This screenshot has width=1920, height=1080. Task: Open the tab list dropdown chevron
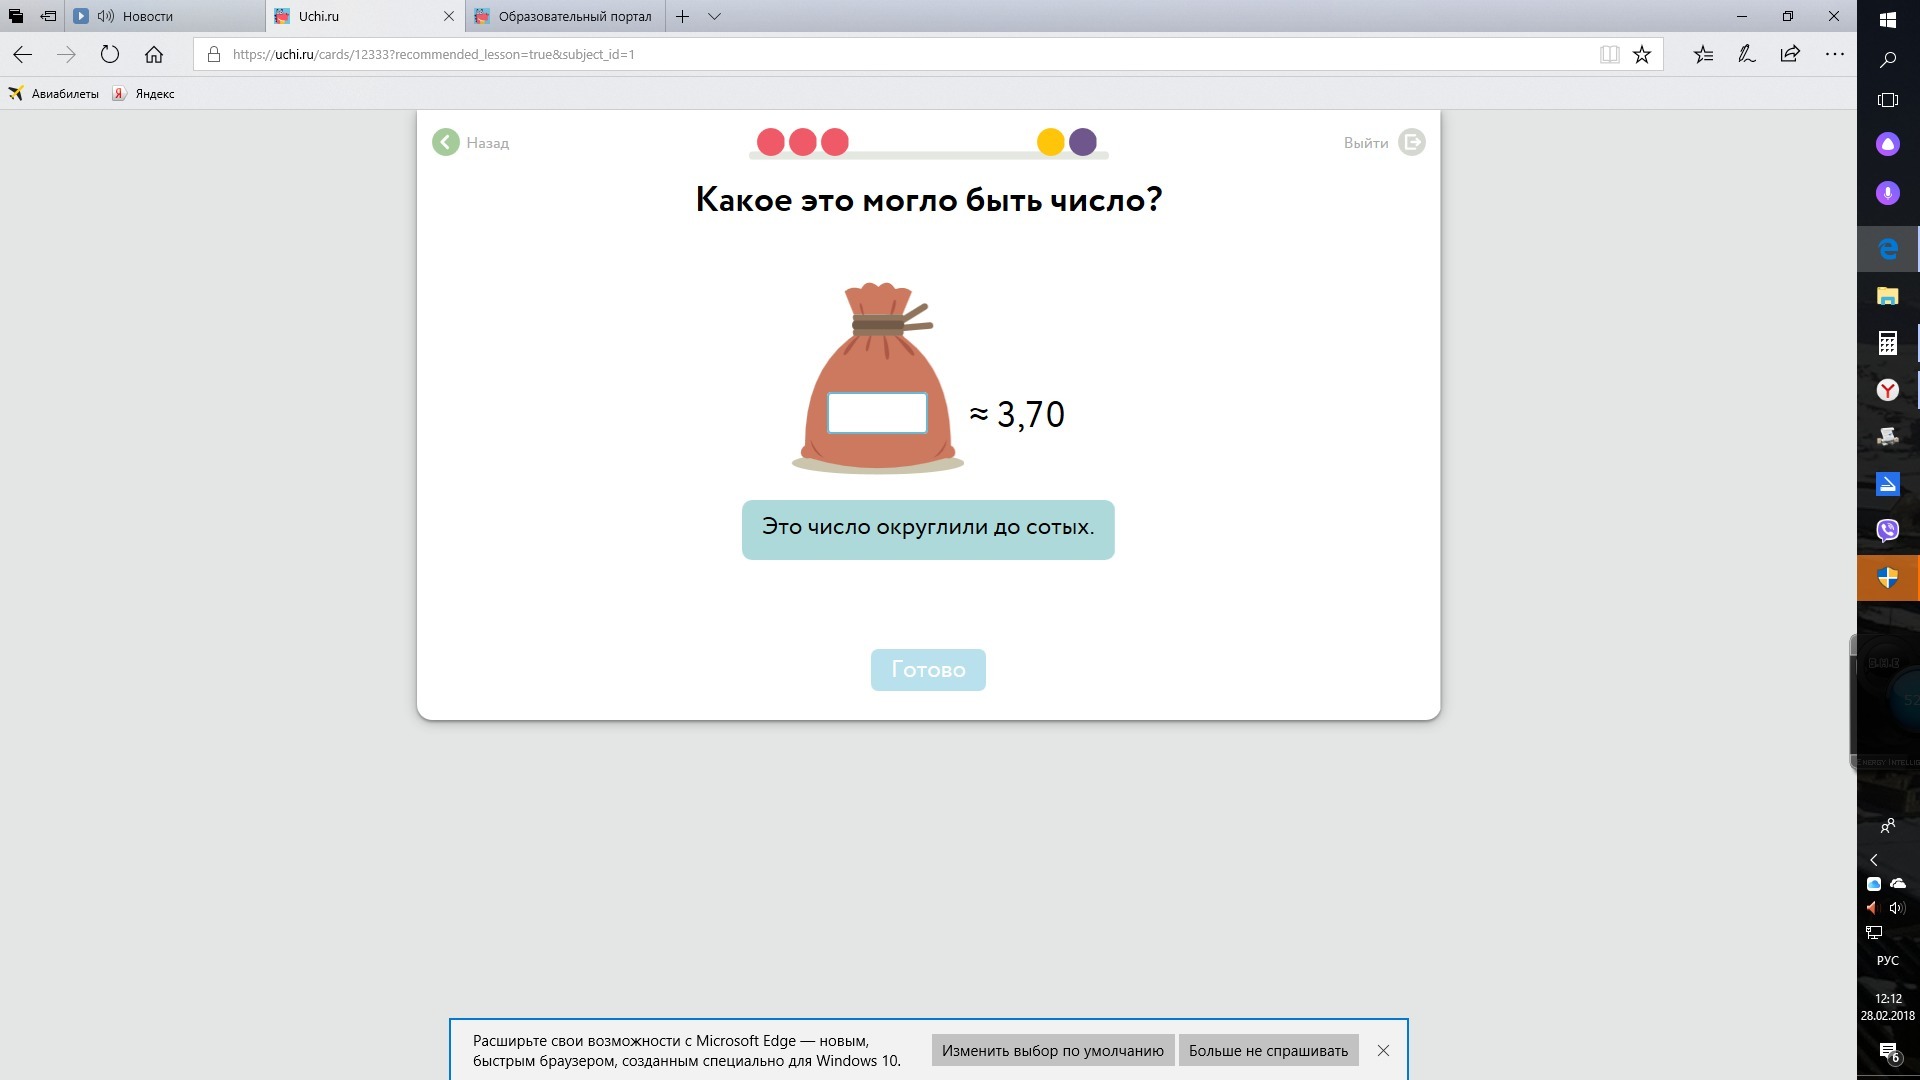[714, 16]
